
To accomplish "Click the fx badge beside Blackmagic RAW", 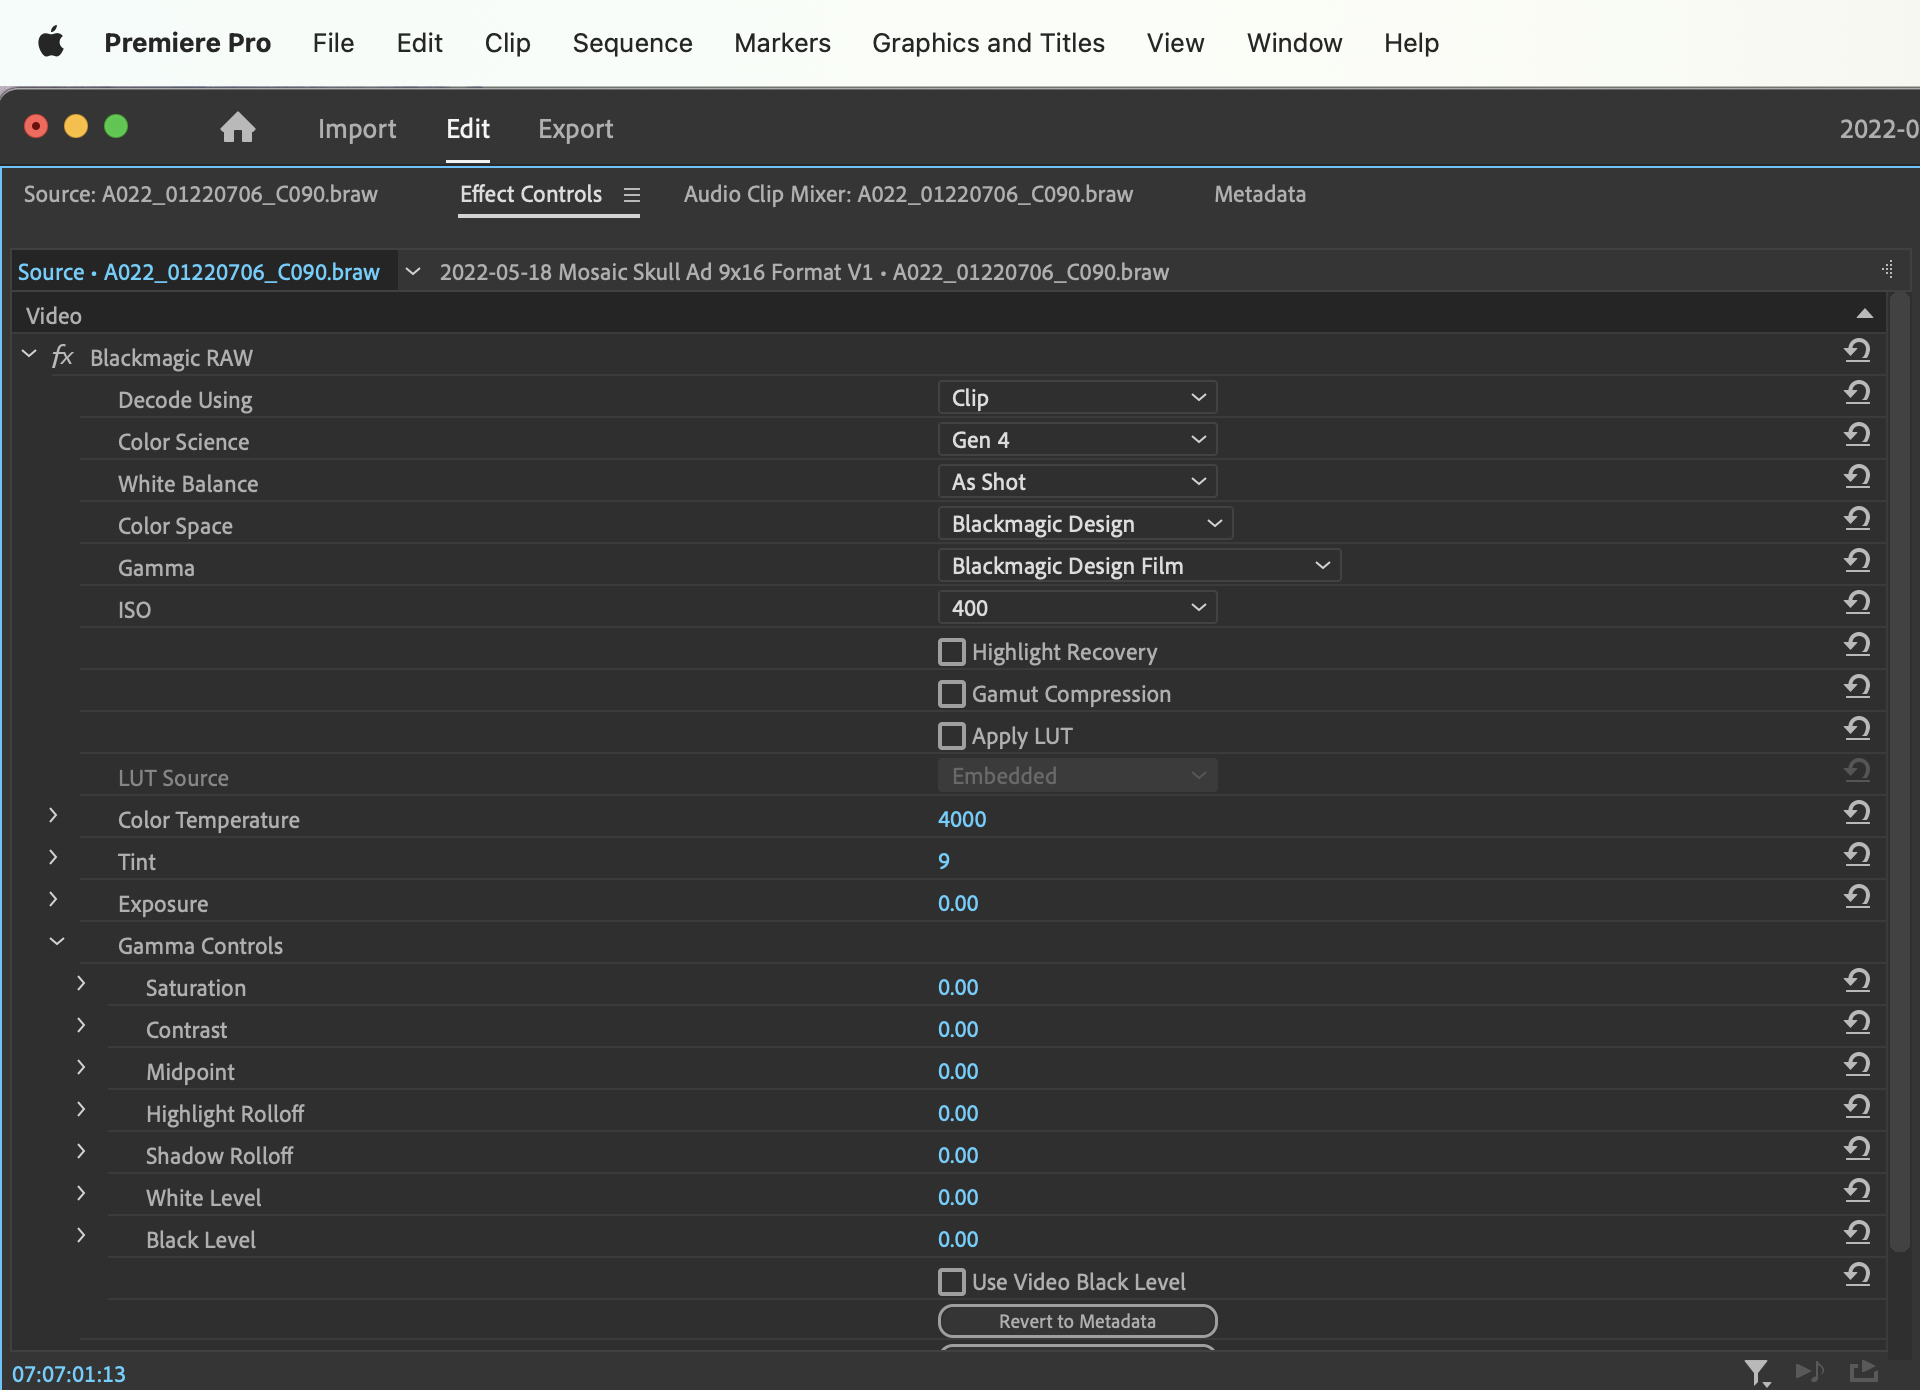I will coord(62,357).
